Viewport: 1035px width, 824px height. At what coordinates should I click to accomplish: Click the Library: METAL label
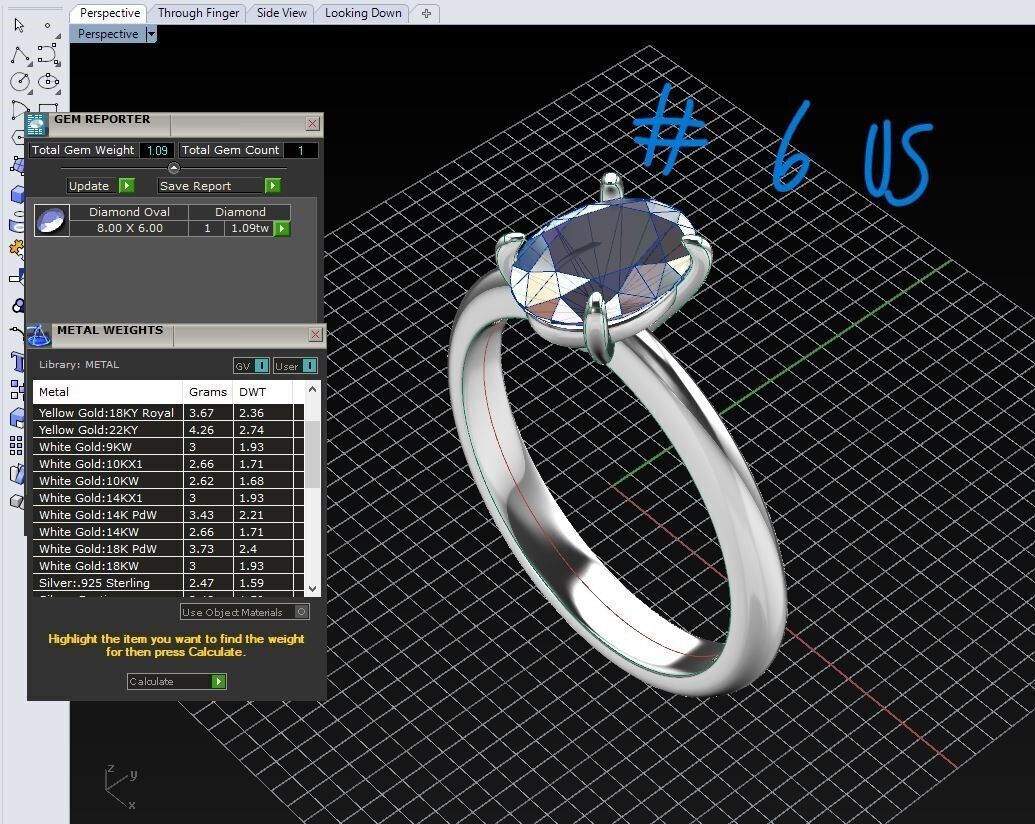[79, 364]
